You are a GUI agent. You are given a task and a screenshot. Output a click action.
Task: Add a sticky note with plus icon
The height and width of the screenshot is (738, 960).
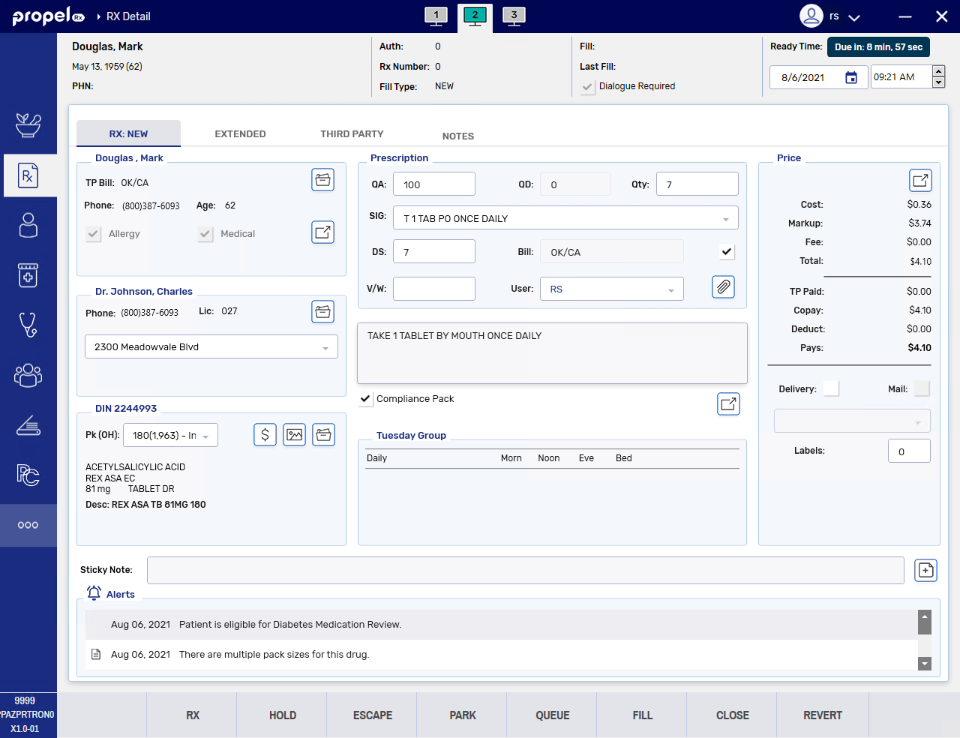(x=926, y=570)
